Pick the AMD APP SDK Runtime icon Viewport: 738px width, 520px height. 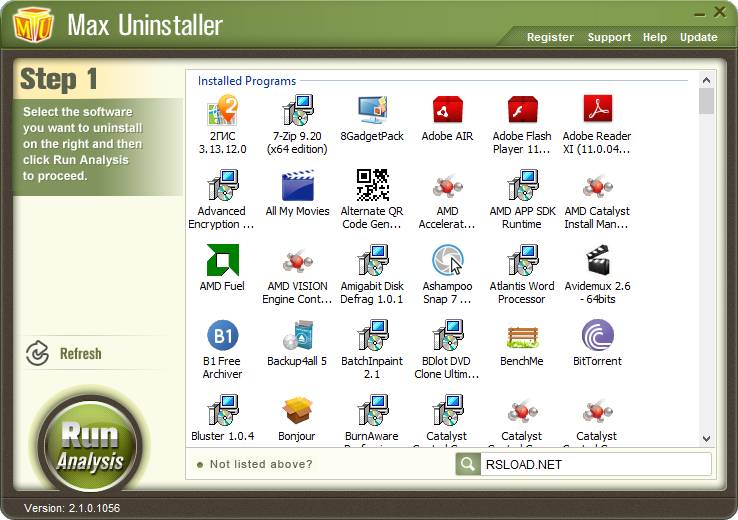[522, 185]
